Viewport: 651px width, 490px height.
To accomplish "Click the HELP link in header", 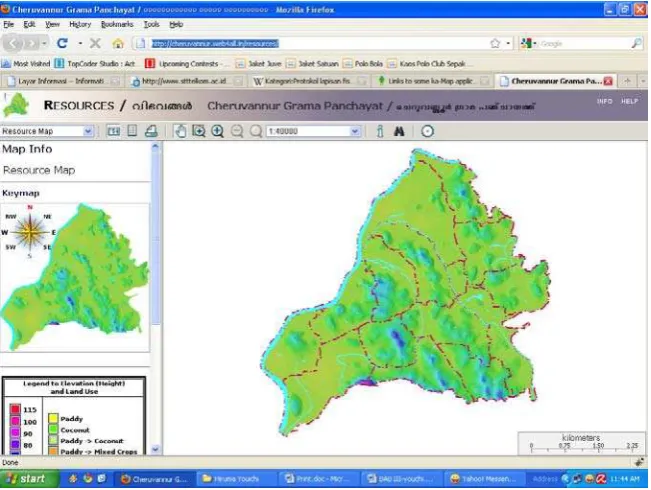I will 629,101.
